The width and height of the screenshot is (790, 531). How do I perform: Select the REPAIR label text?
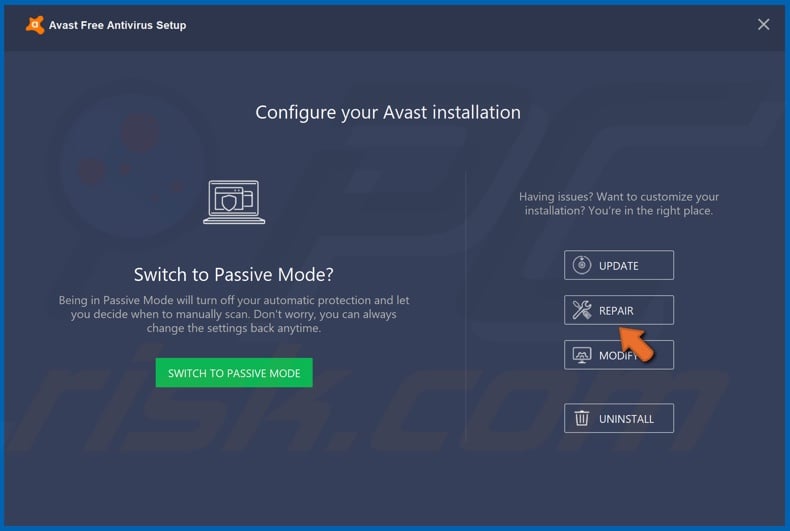(616, 311)
